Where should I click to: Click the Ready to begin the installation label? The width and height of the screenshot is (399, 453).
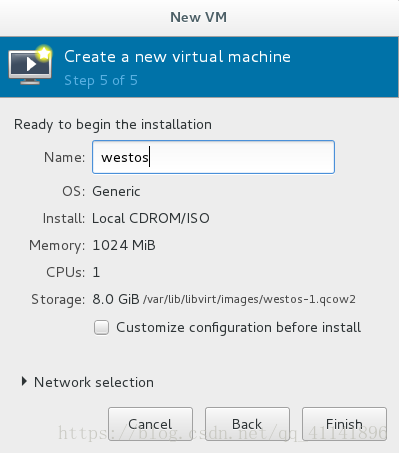tap(113, 125)
